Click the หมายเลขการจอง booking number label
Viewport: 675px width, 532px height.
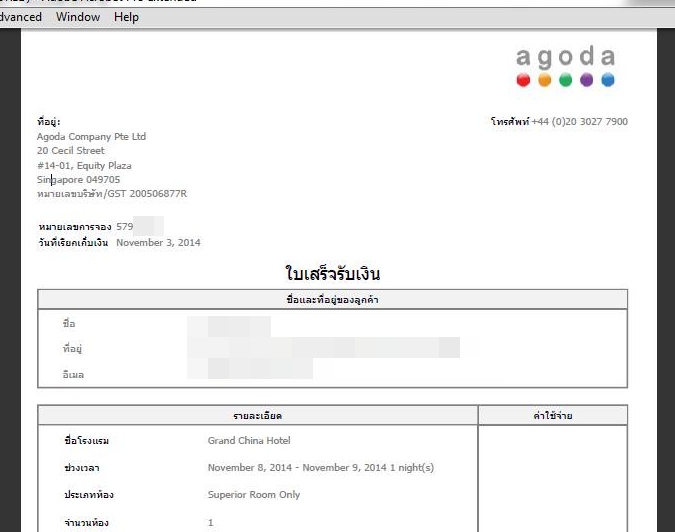click(75, 226)
